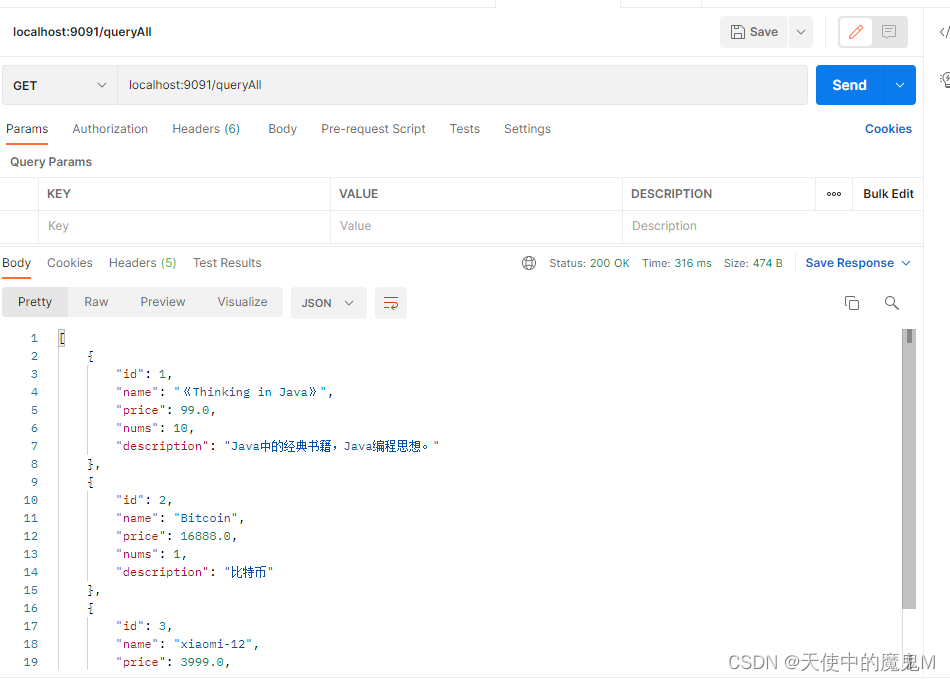This screenshot has height=682, width=950.
Task: Select the Visualize view mode
Action: [242, 302]
